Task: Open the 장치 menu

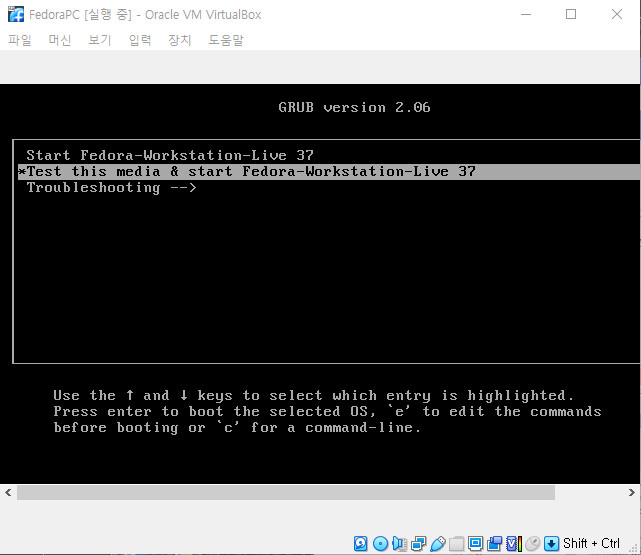Action: point(180,40)
